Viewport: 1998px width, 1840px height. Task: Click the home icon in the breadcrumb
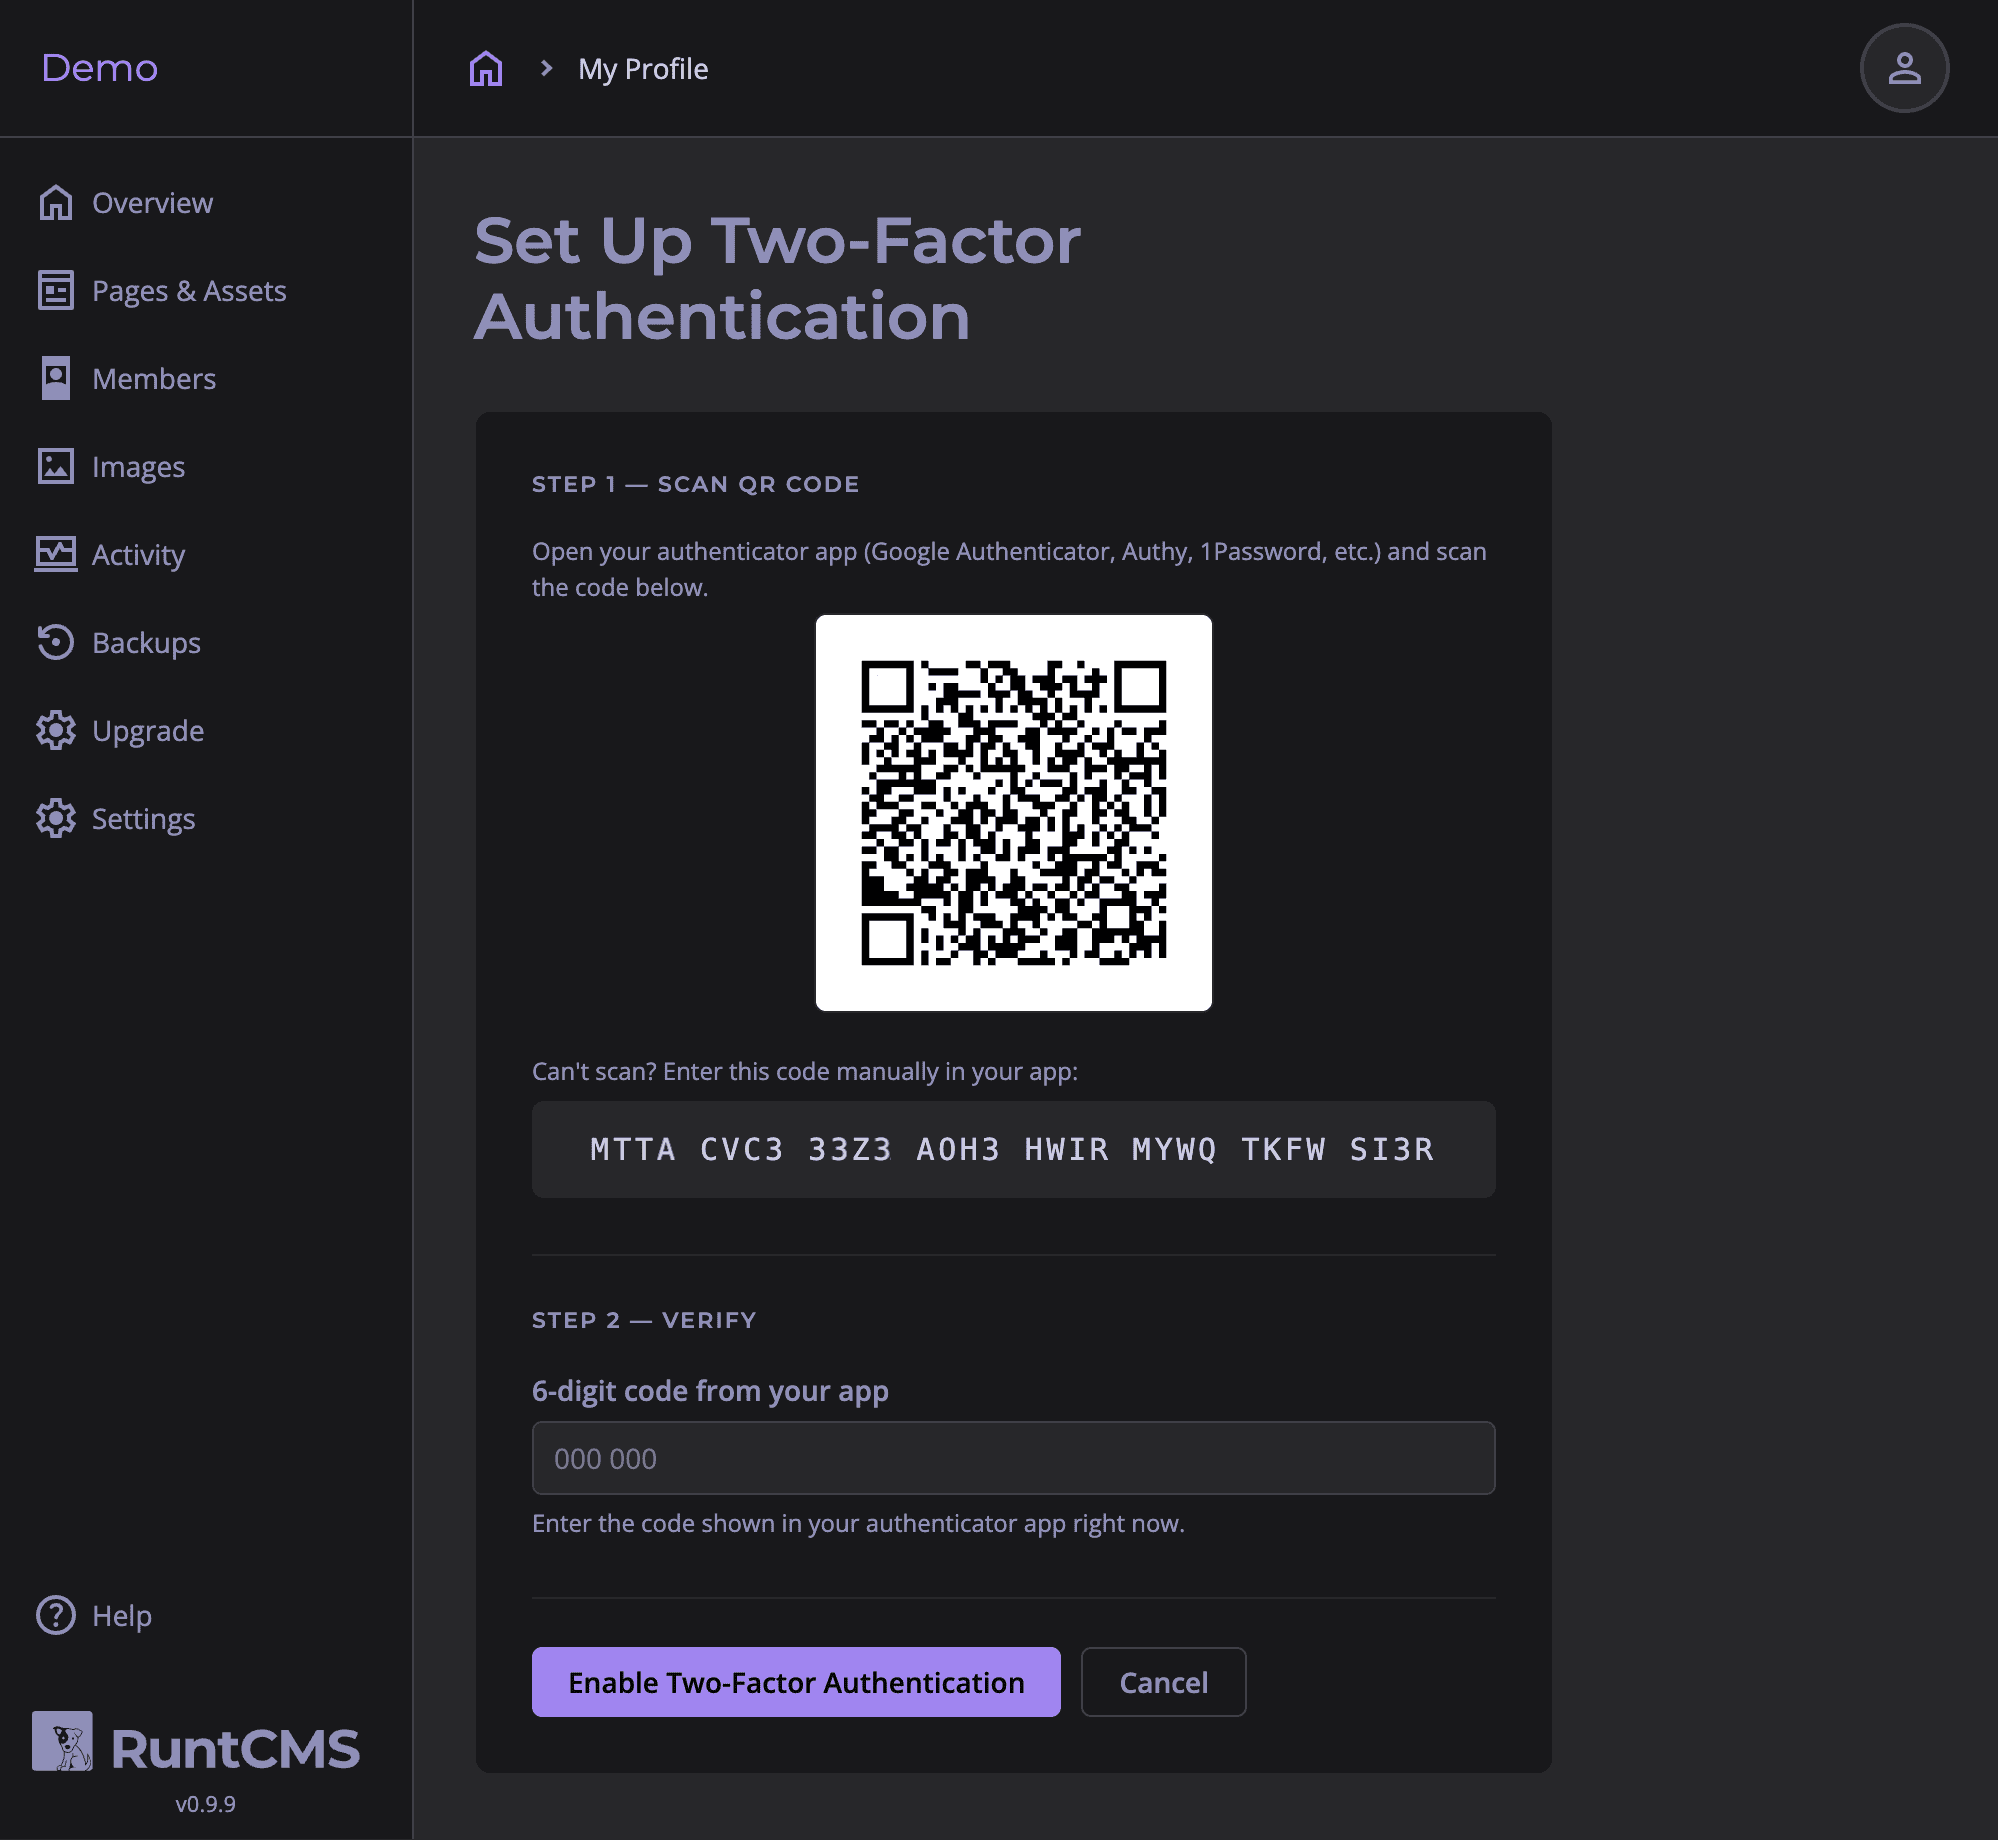click(485, 67)
